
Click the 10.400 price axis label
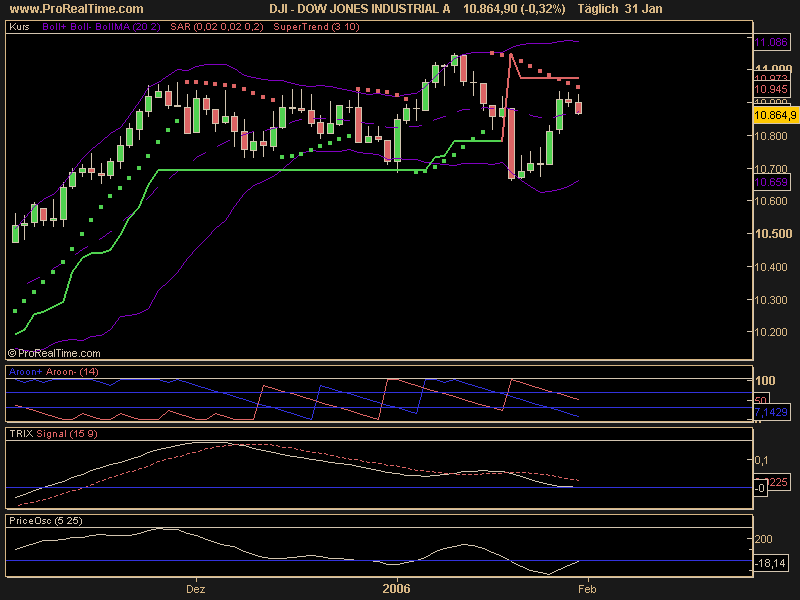771,267
